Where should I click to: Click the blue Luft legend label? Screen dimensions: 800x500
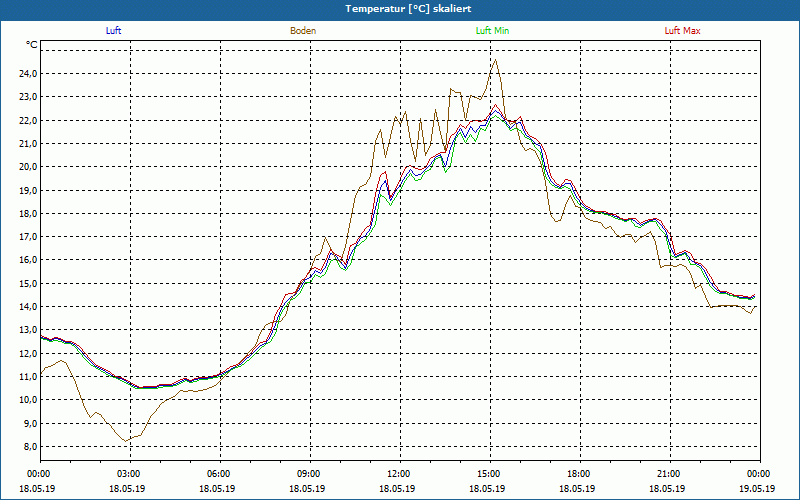click(x=113, y=31)
